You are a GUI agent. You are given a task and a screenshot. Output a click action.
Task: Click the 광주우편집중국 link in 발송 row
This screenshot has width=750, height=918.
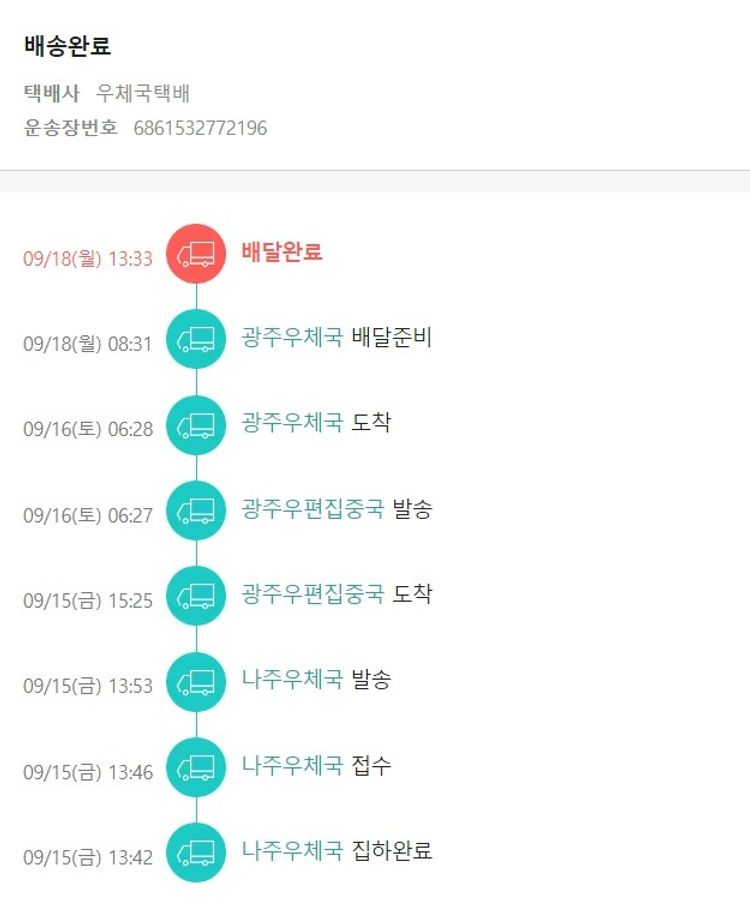click(x=312, y=509)
